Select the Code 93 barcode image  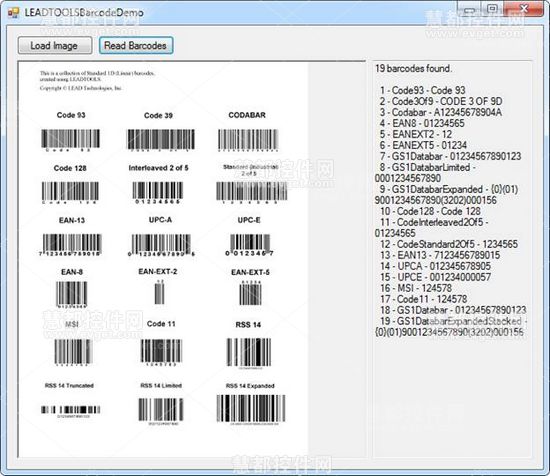pos(71,140)
